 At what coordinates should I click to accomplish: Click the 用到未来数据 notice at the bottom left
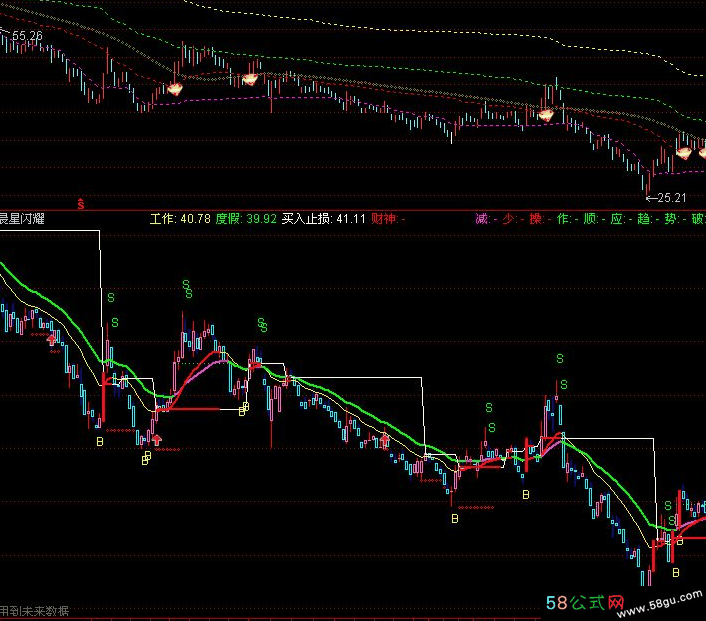[x=35, y=610]
